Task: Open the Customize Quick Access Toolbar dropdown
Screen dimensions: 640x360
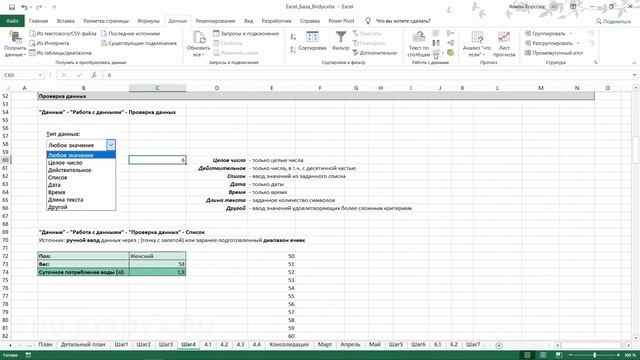Action: (54, 7)
